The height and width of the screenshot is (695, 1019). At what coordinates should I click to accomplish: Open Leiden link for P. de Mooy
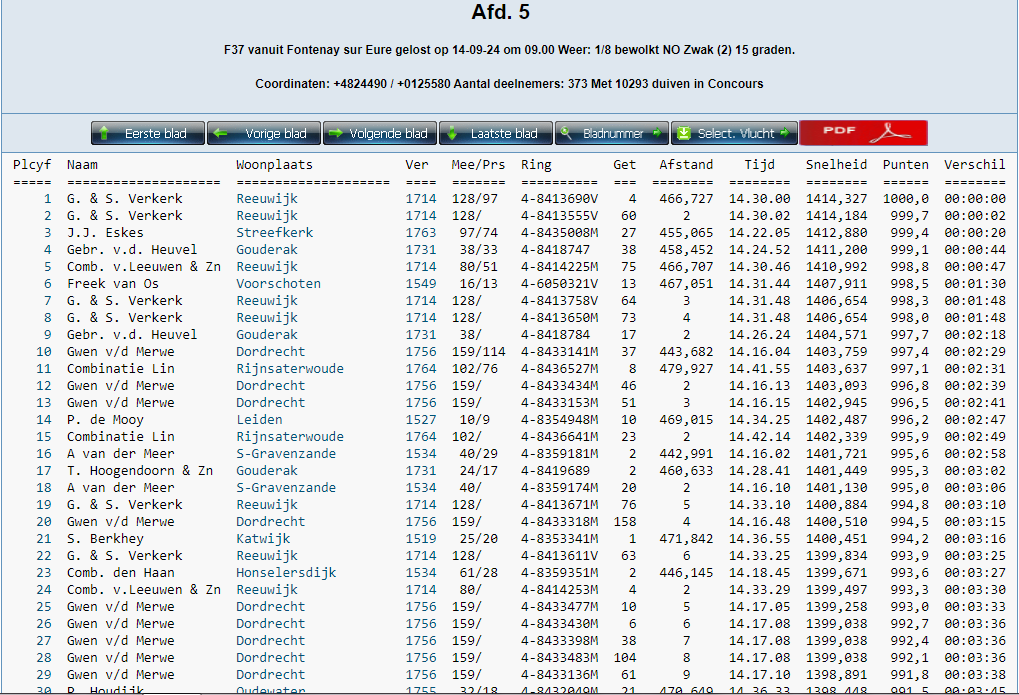[x=259, y=420]
